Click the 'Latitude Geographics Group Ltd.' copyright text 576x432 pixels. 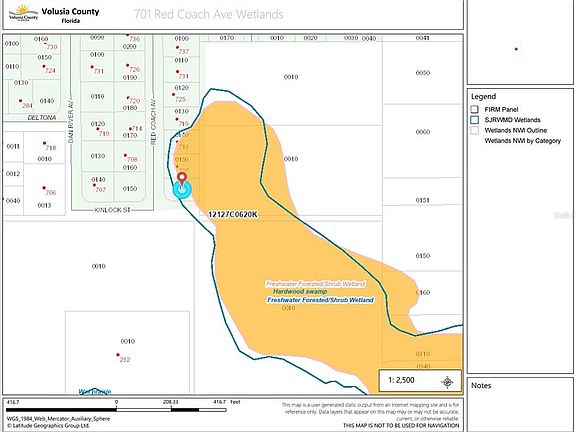[48, 426]
